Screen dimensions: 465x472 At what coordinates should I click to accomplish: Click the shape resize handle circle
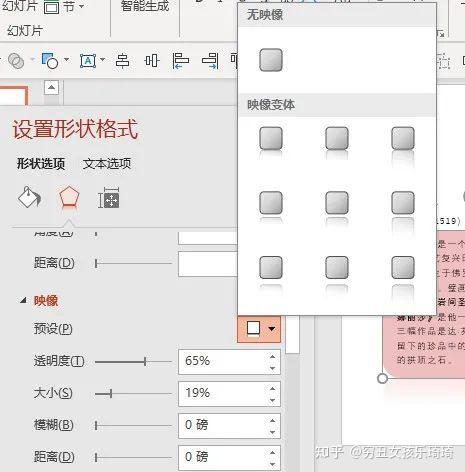pos(383,378)
